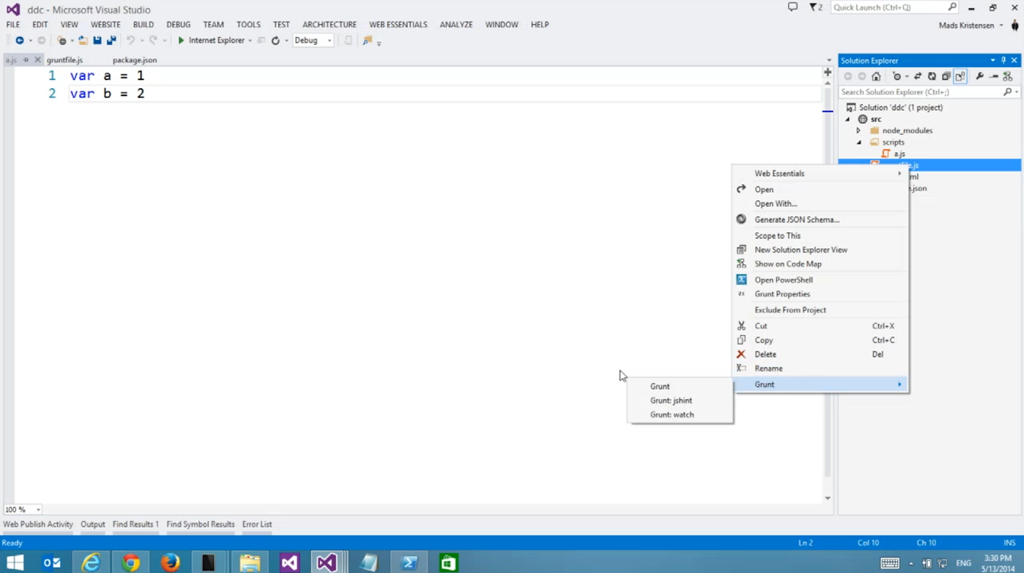Click the Quick Launch input box
The height and width of the screenshot is (573, 1024).
point(895,7)
